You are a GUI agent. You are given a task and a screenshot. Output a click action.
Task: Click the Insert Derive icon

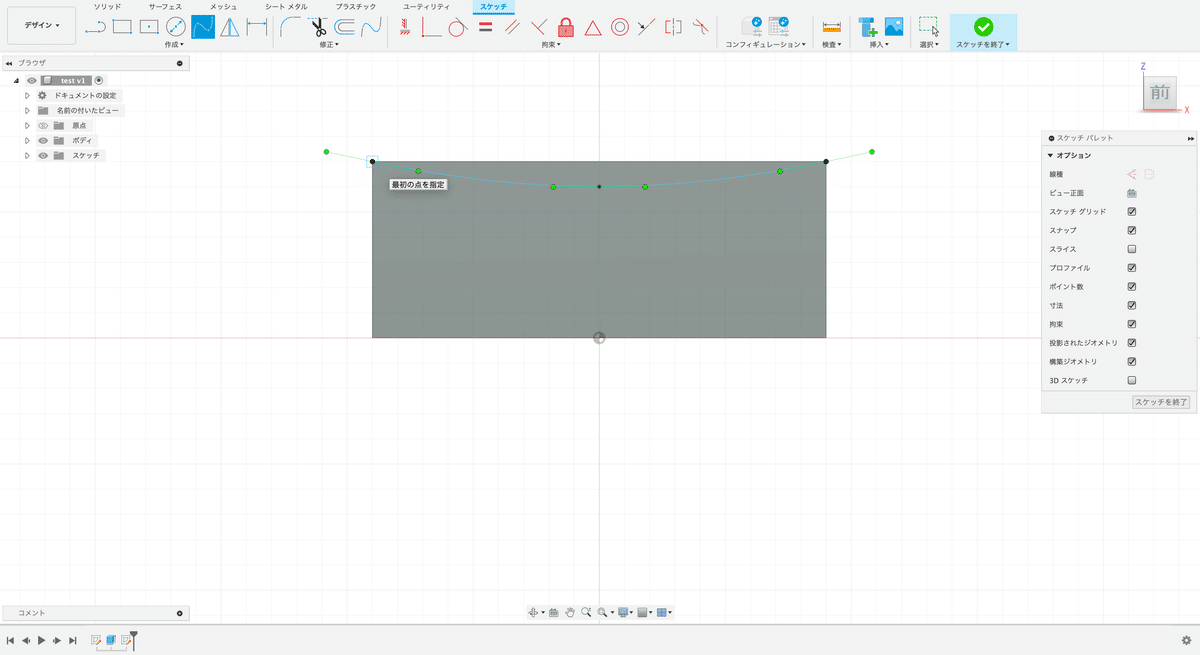point(868,27)
